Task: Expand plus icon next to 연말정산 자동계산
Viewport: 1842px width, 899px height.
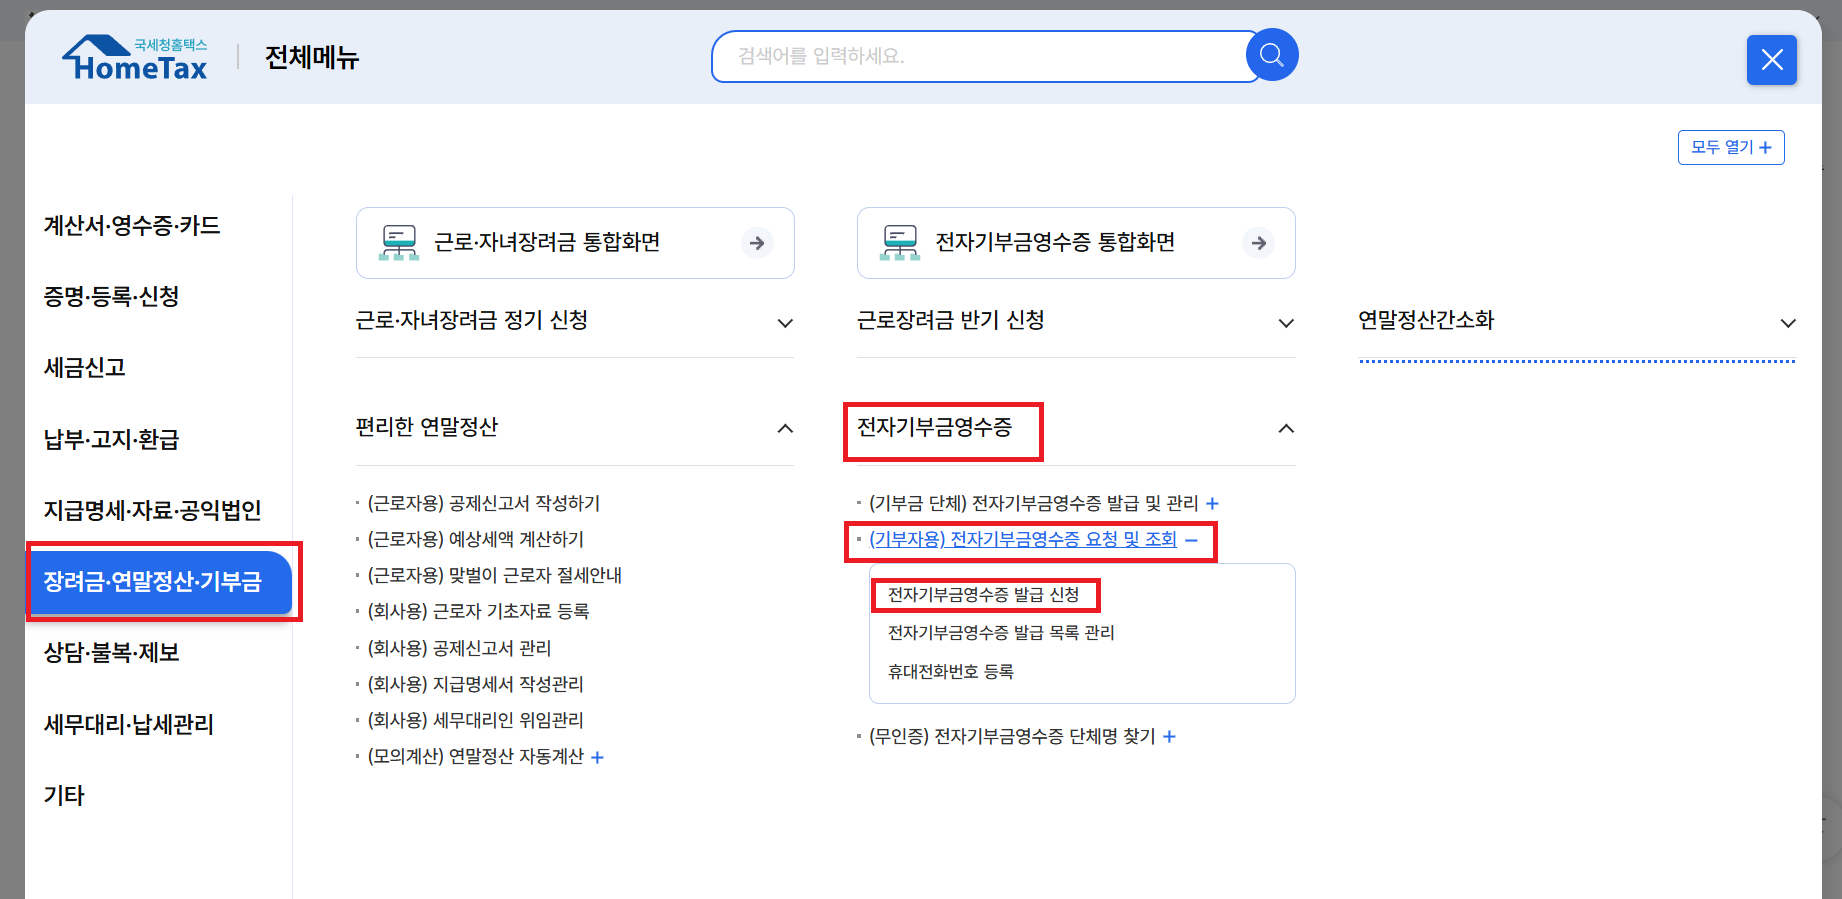Action: 597,757
